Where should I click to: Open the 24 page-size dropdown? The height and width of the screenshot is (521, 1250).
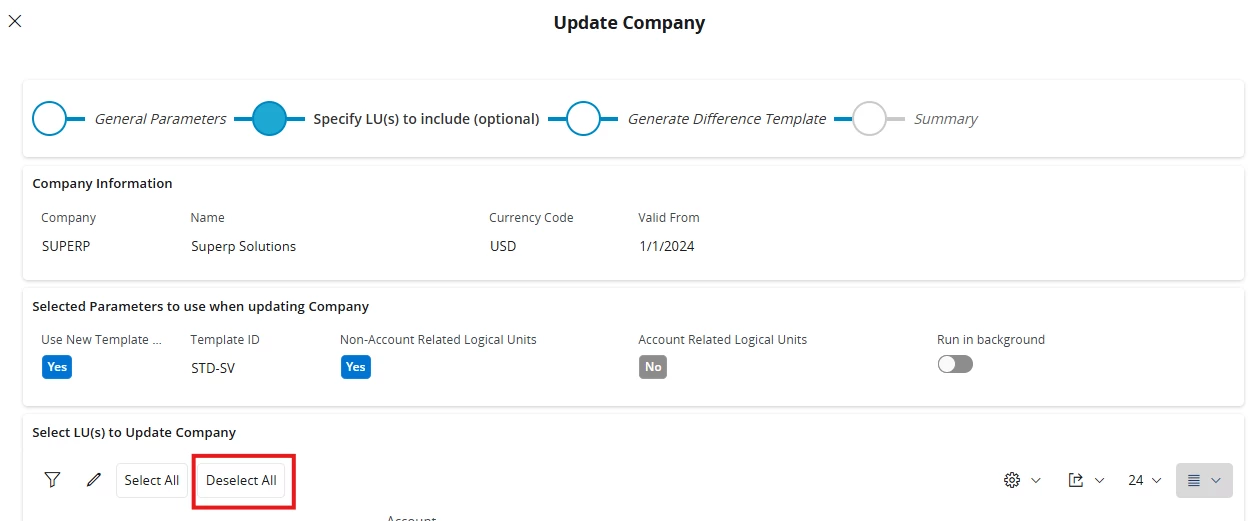tap(1146, 480)
